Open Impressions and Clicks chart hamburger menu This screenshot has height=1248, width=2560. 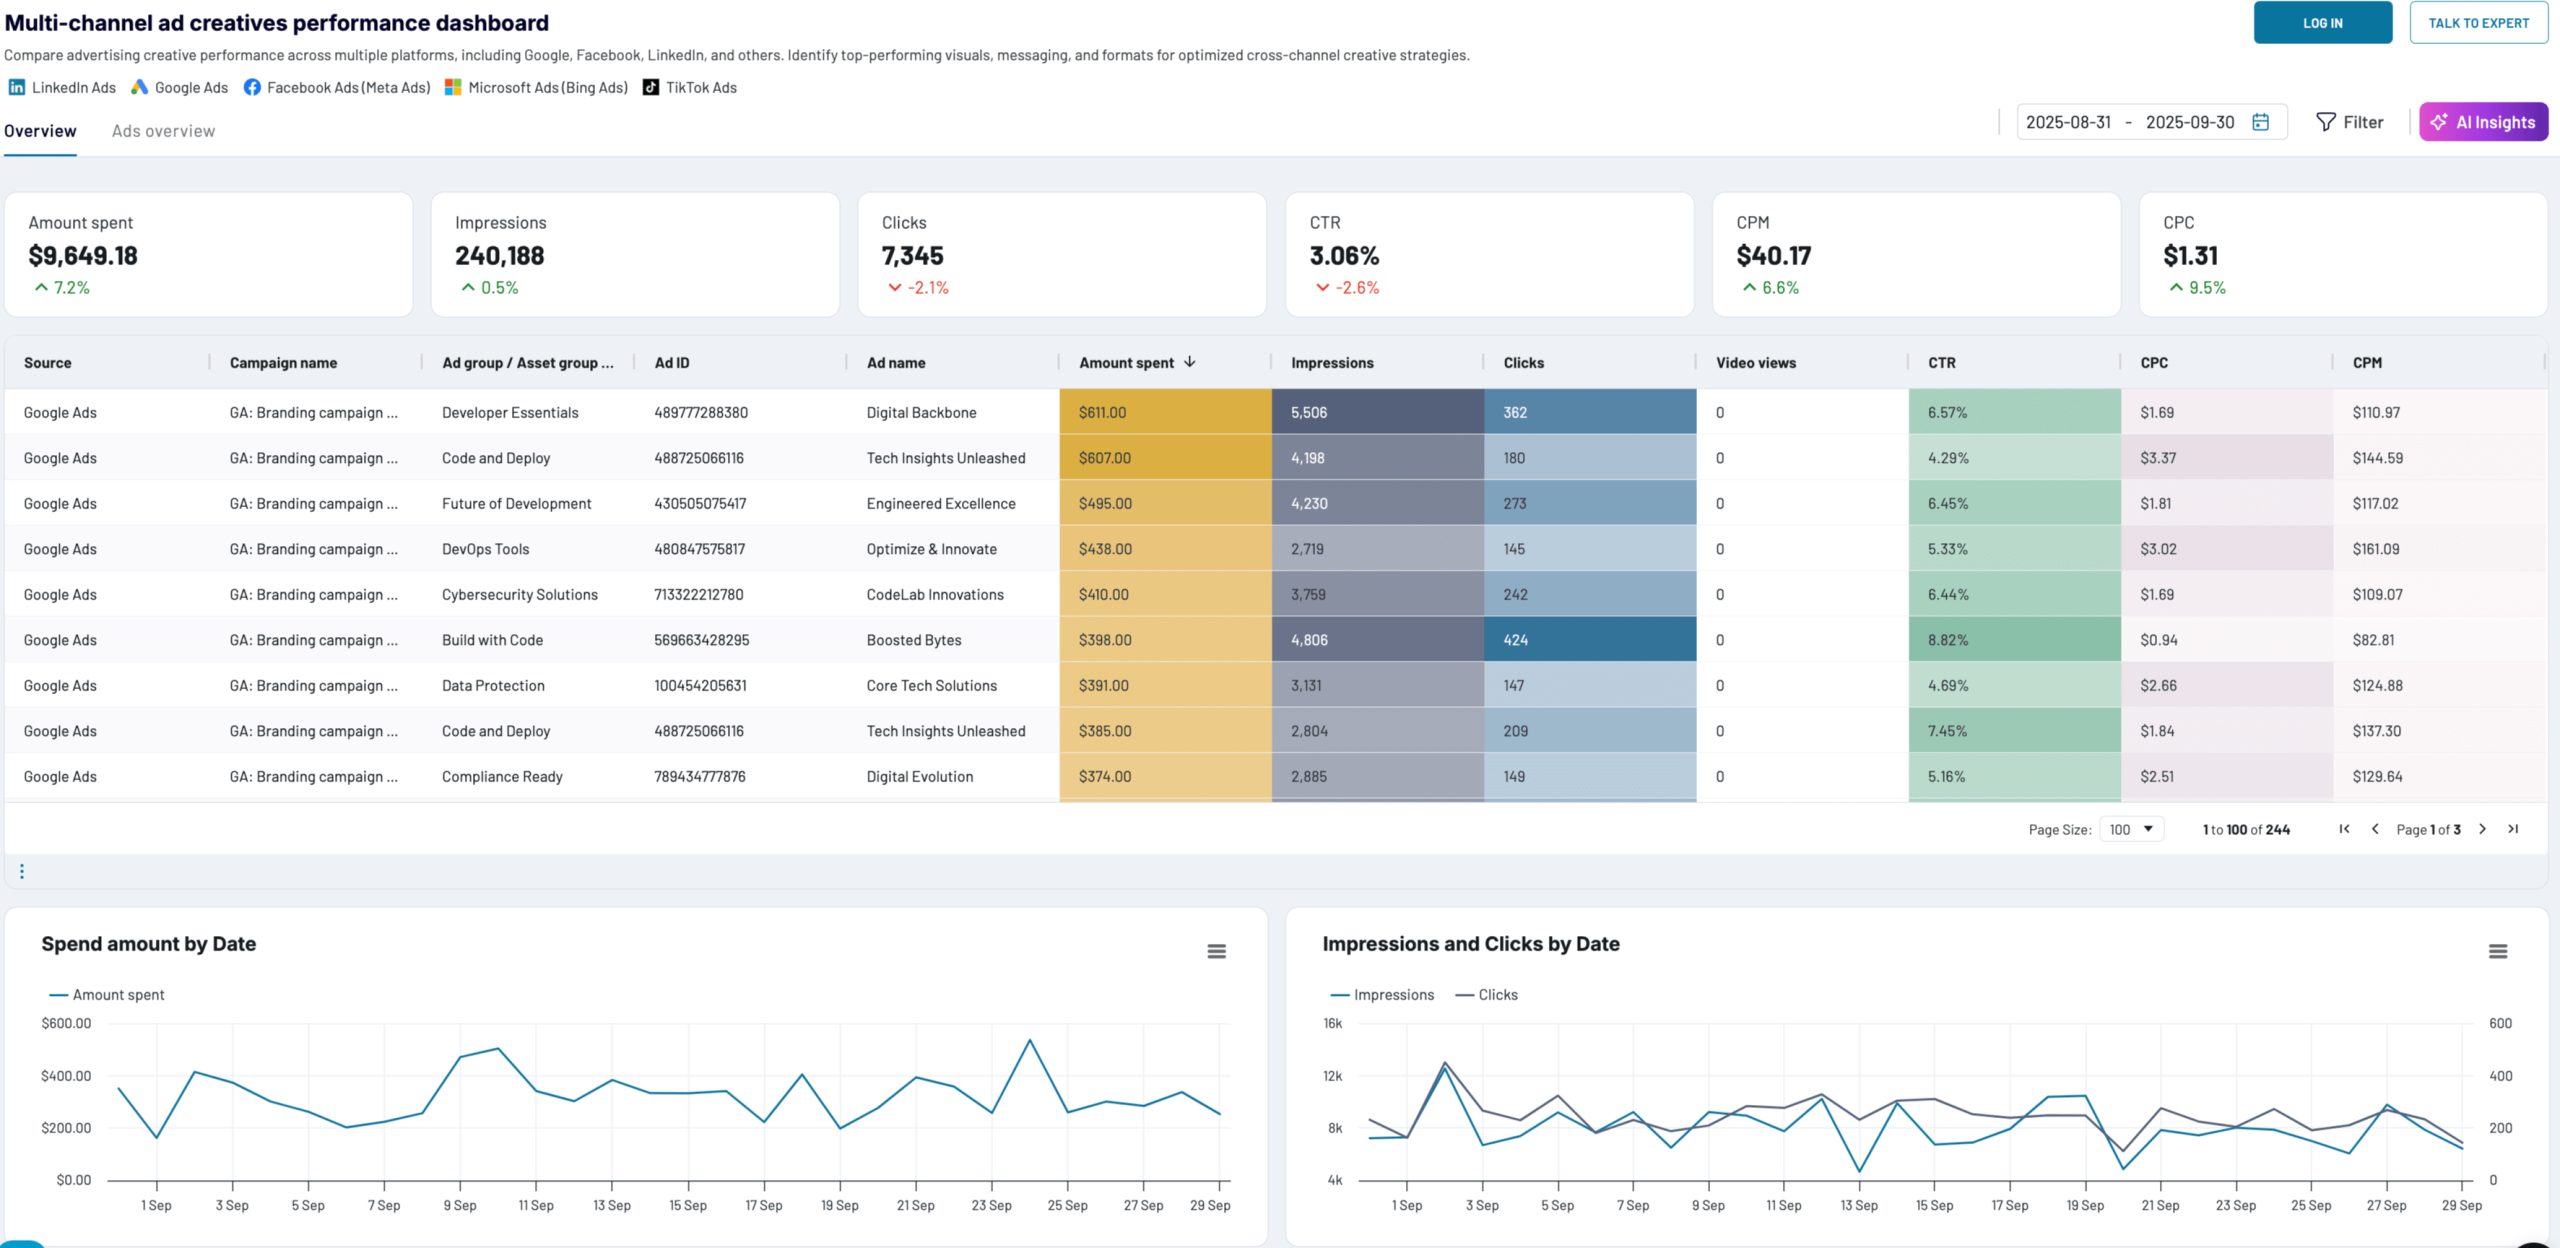pos(2497,951)
